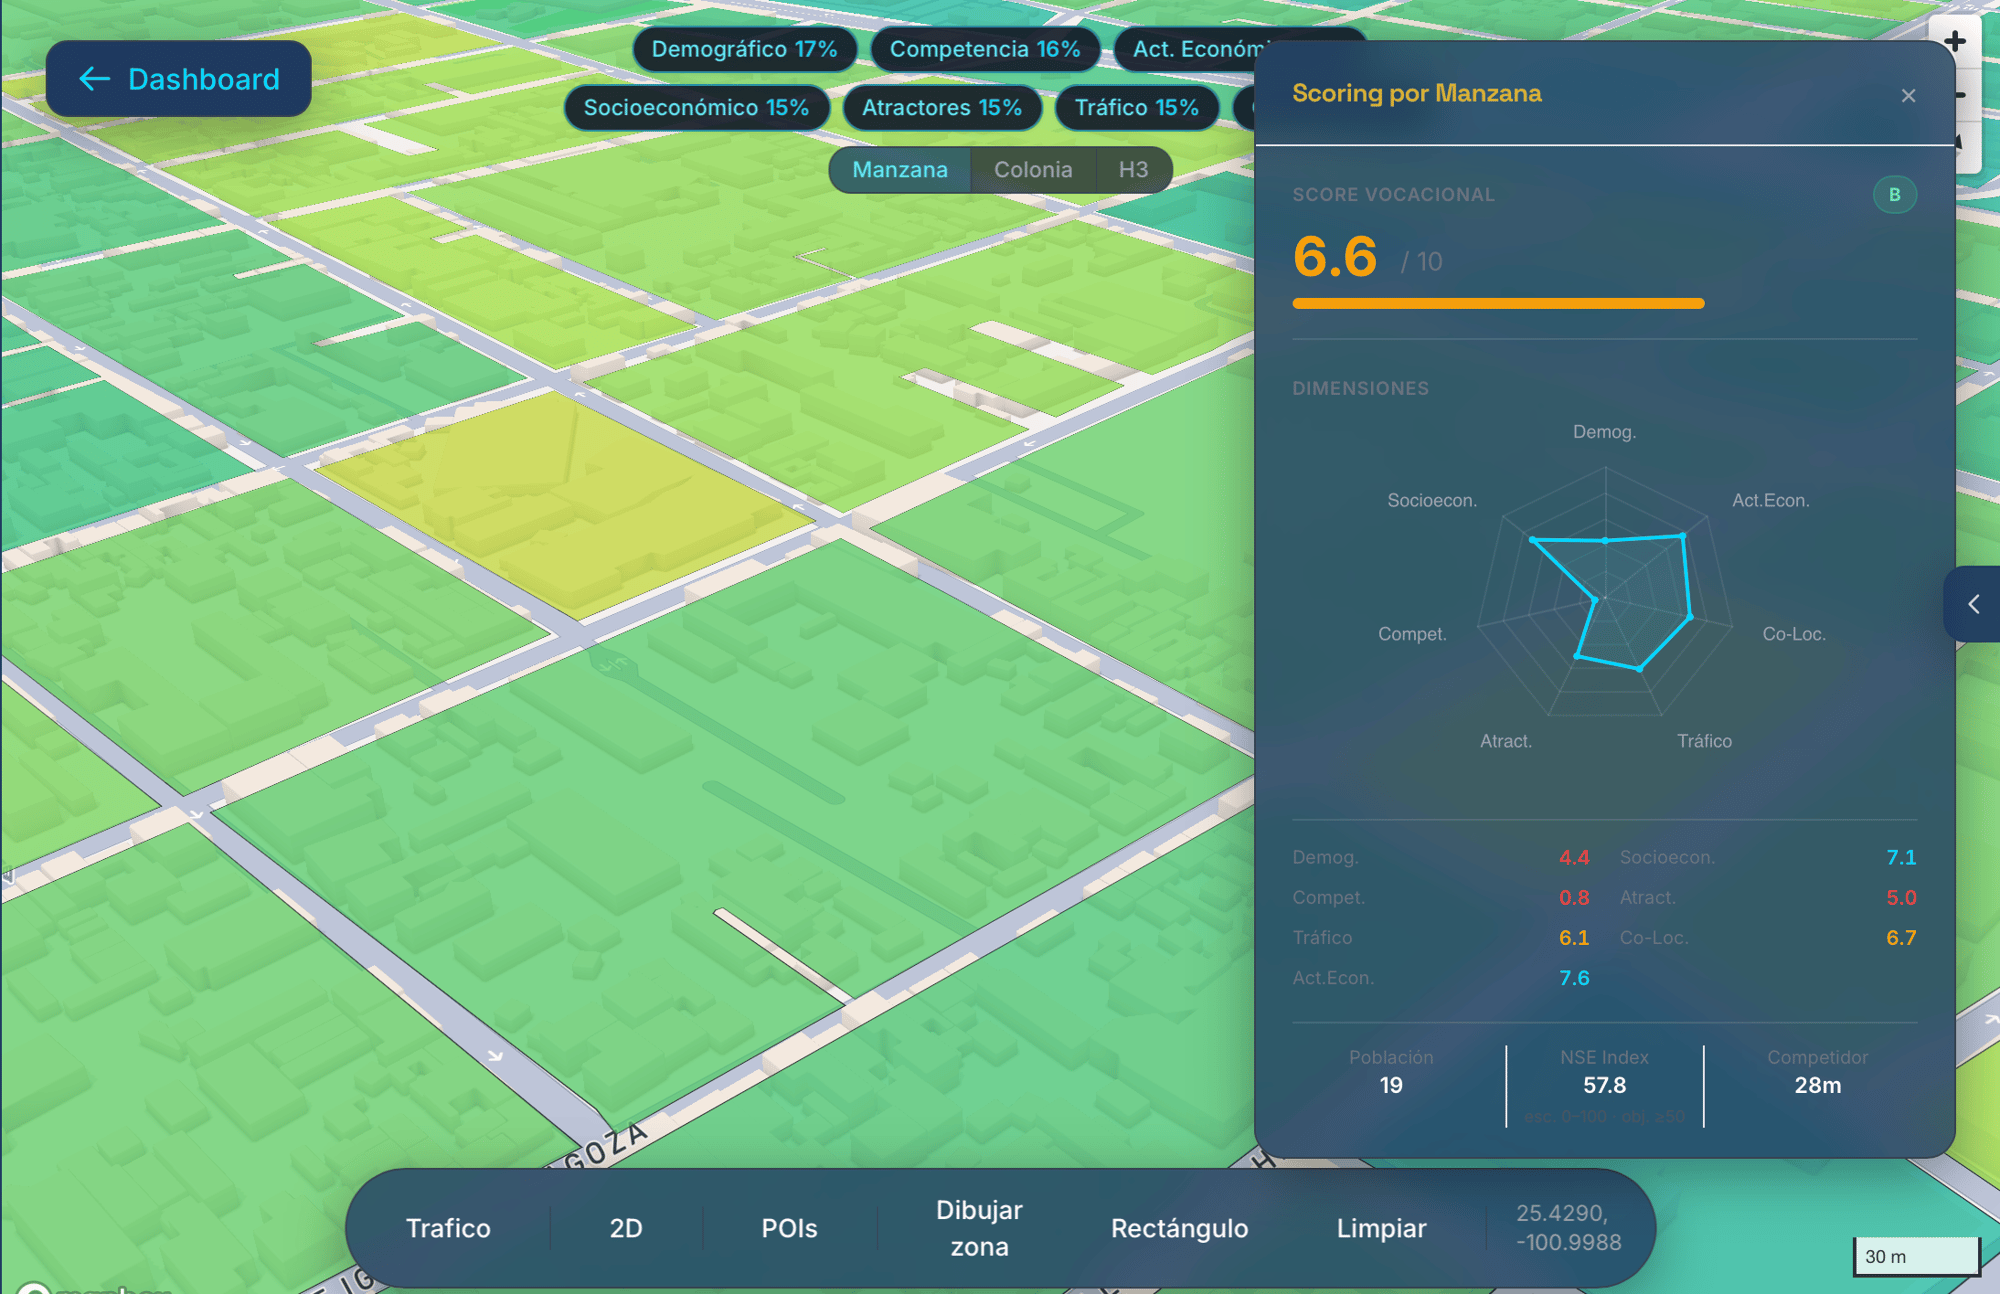The image size is (2000, 1294).
Task: Click the B grade badge icon
Action: pyautogui.click(x=1894, y=195)
